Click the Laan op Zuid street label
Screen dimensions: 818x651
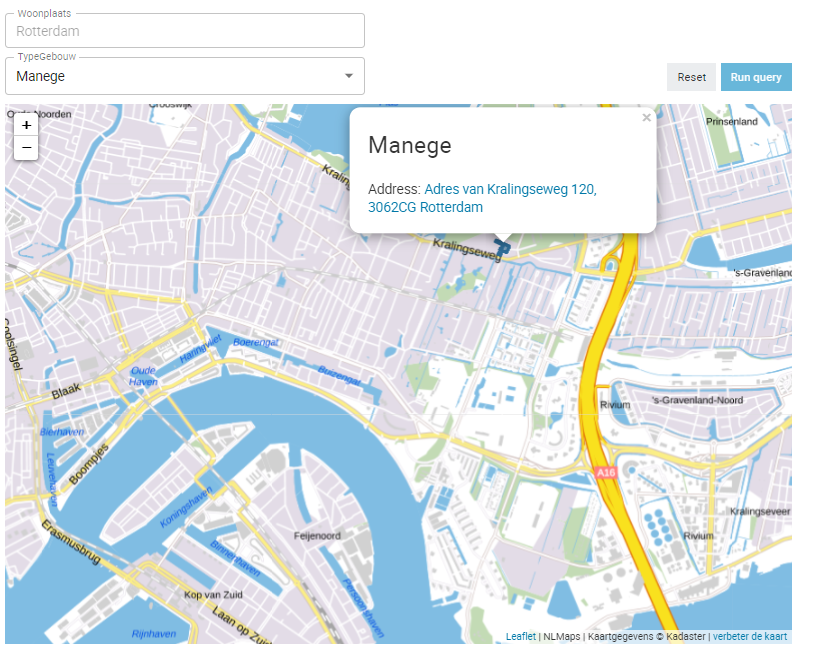coord(242,625)
